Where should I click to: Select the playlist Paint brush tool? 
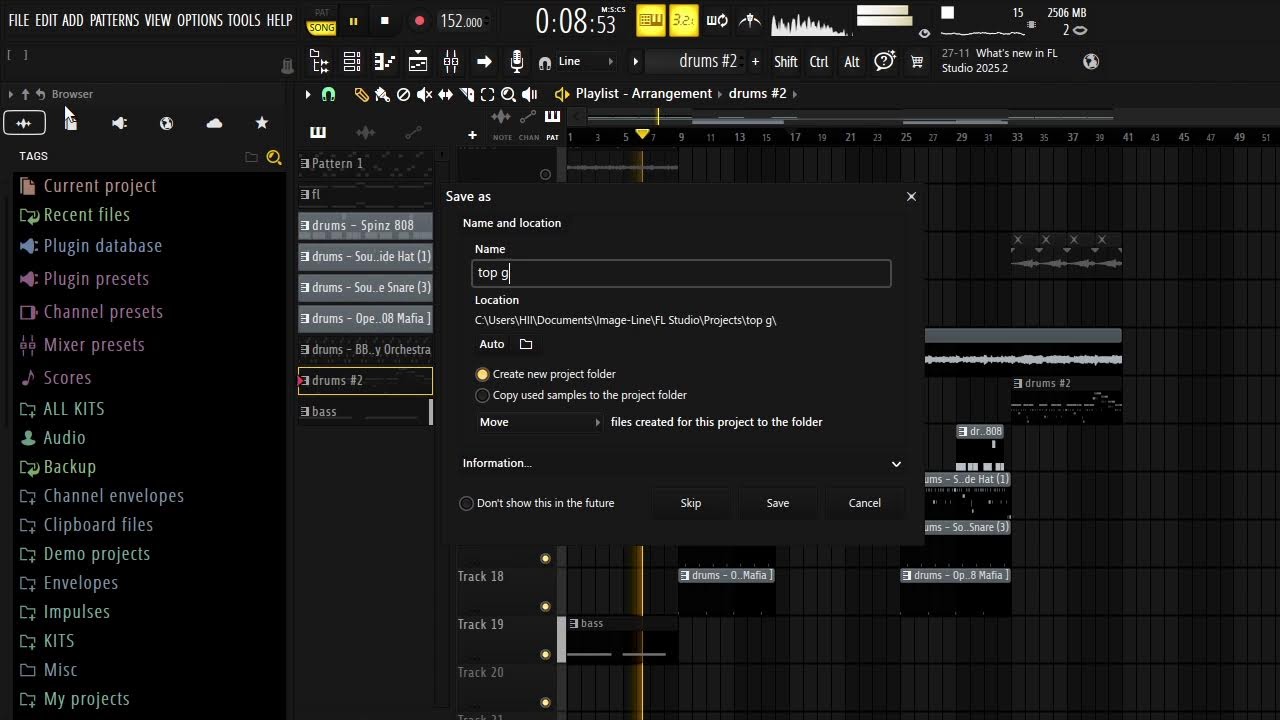coord(382,94)
